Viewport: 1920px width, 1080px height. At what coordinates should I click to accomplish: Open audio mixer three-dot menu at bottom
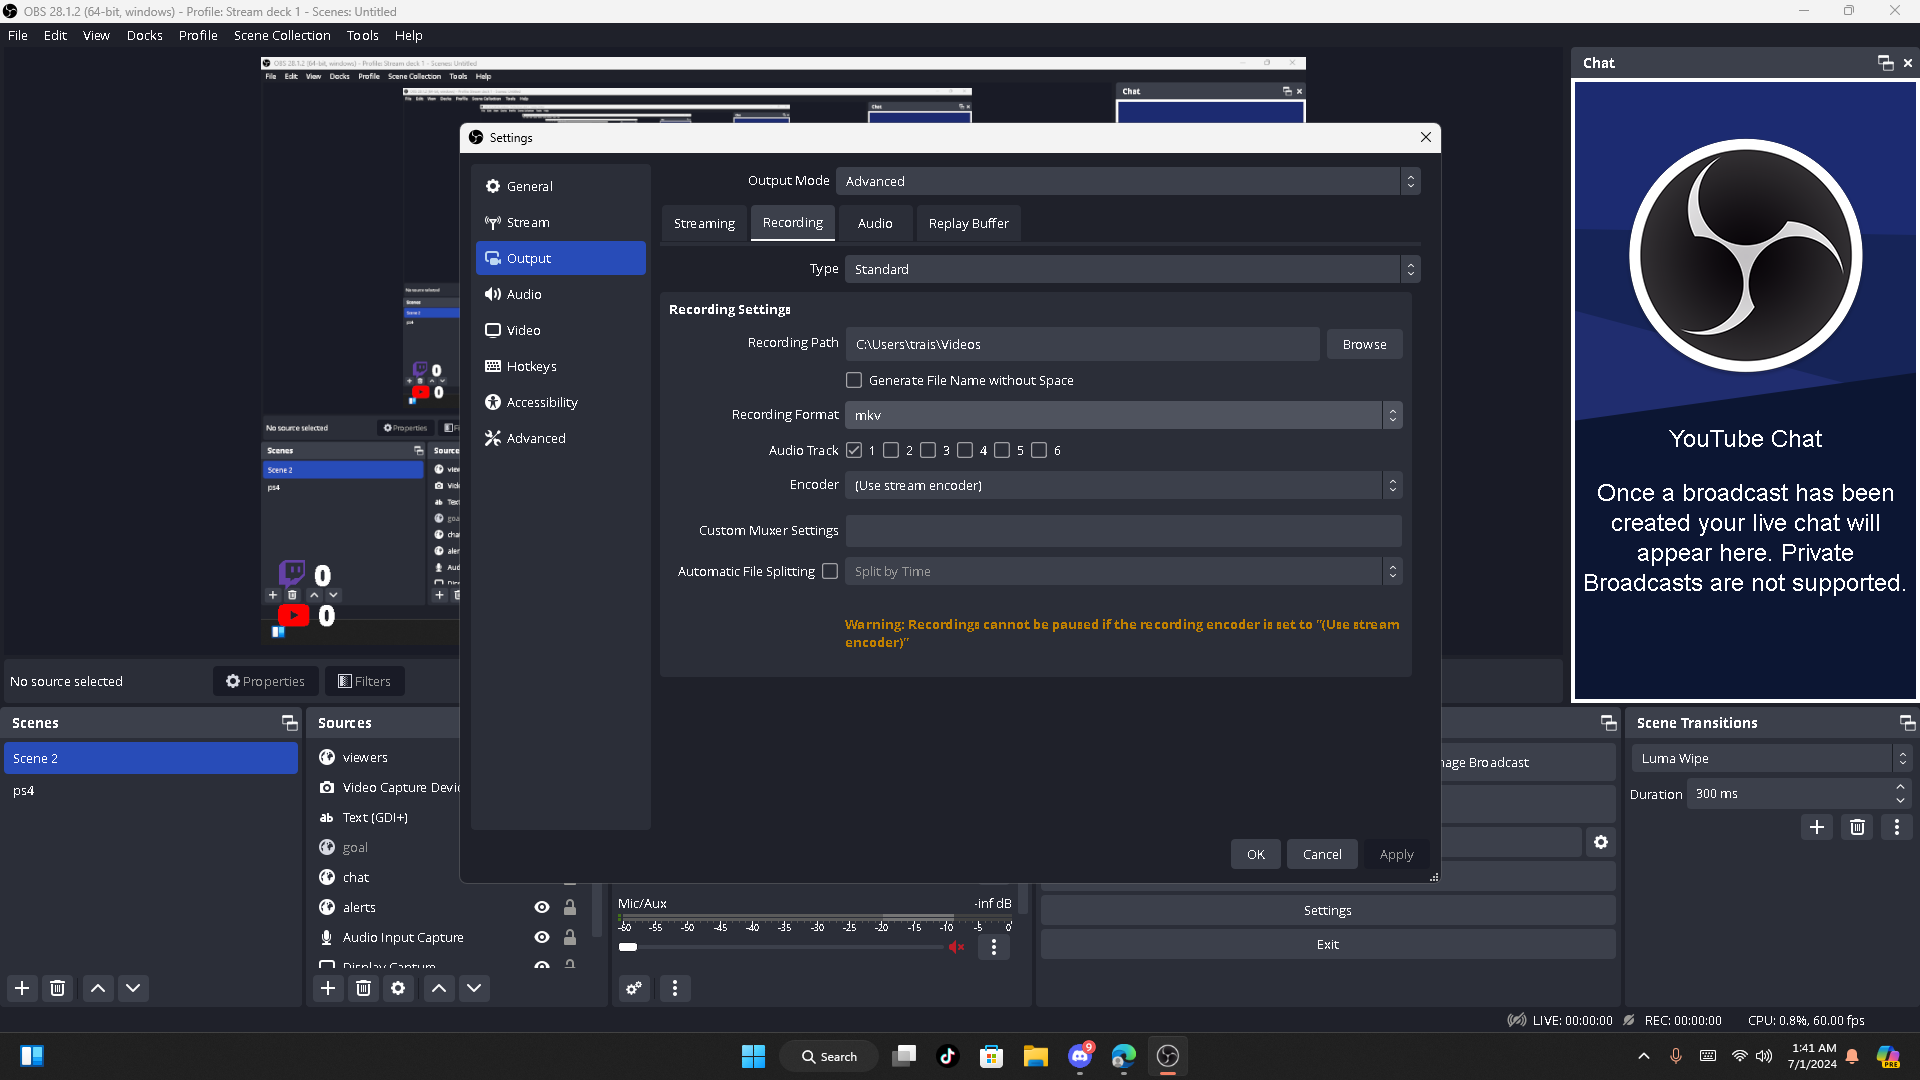(675, 988)
